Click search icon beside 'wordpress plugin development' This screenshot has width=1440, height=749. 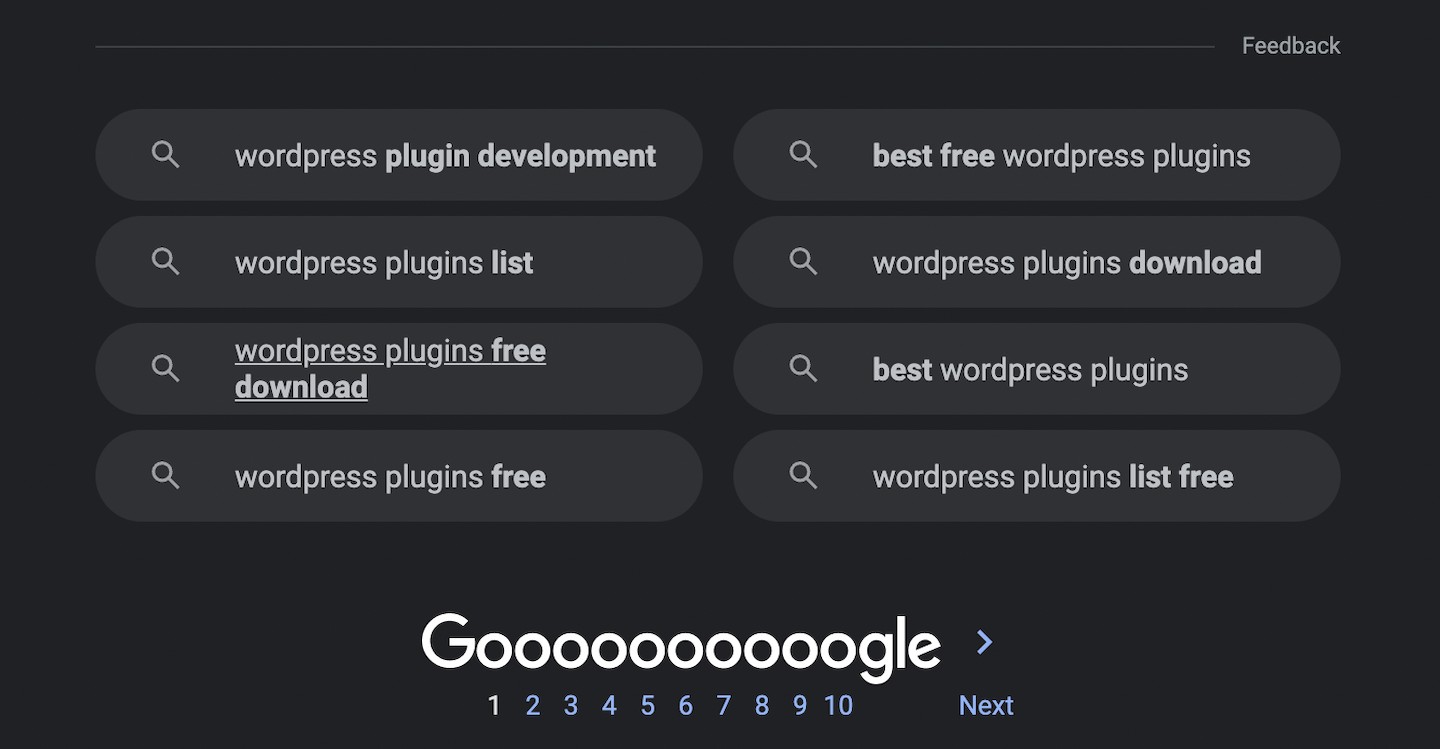point(165,155)
